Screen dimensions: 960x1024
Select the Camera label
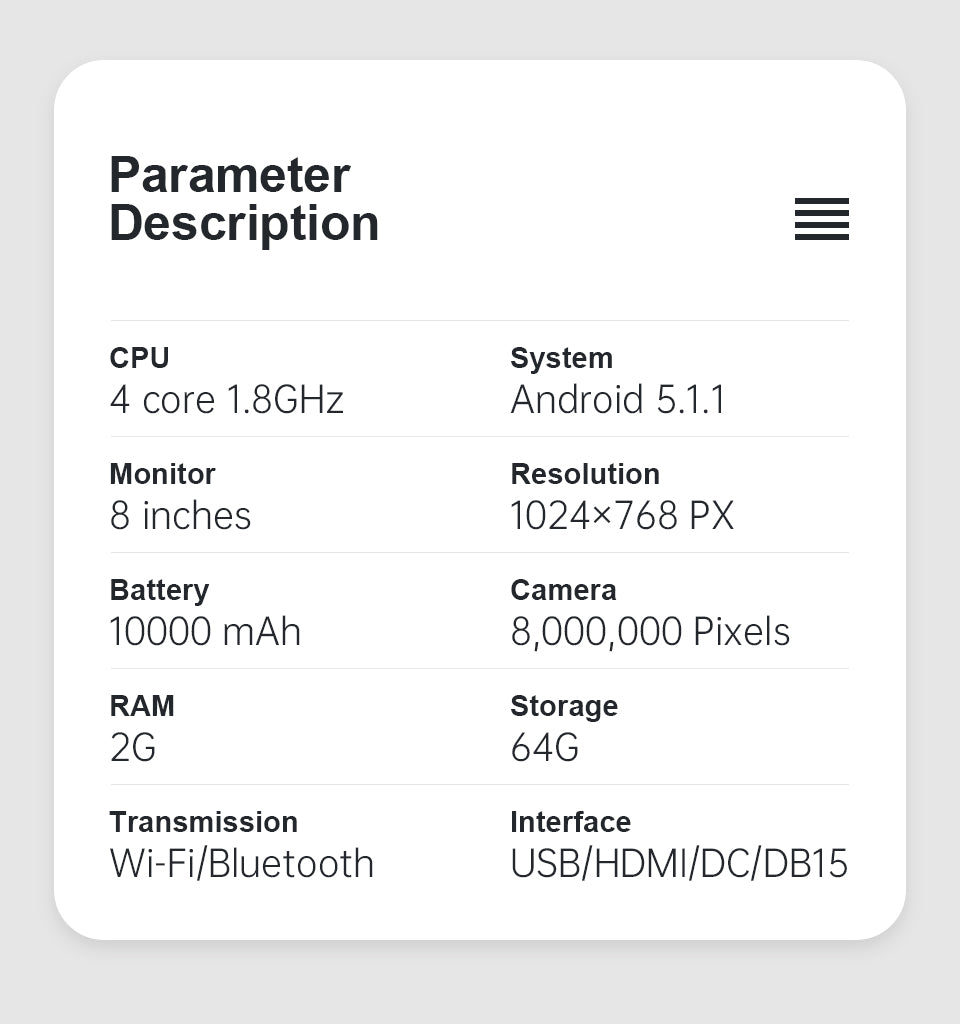pos(563,590)
